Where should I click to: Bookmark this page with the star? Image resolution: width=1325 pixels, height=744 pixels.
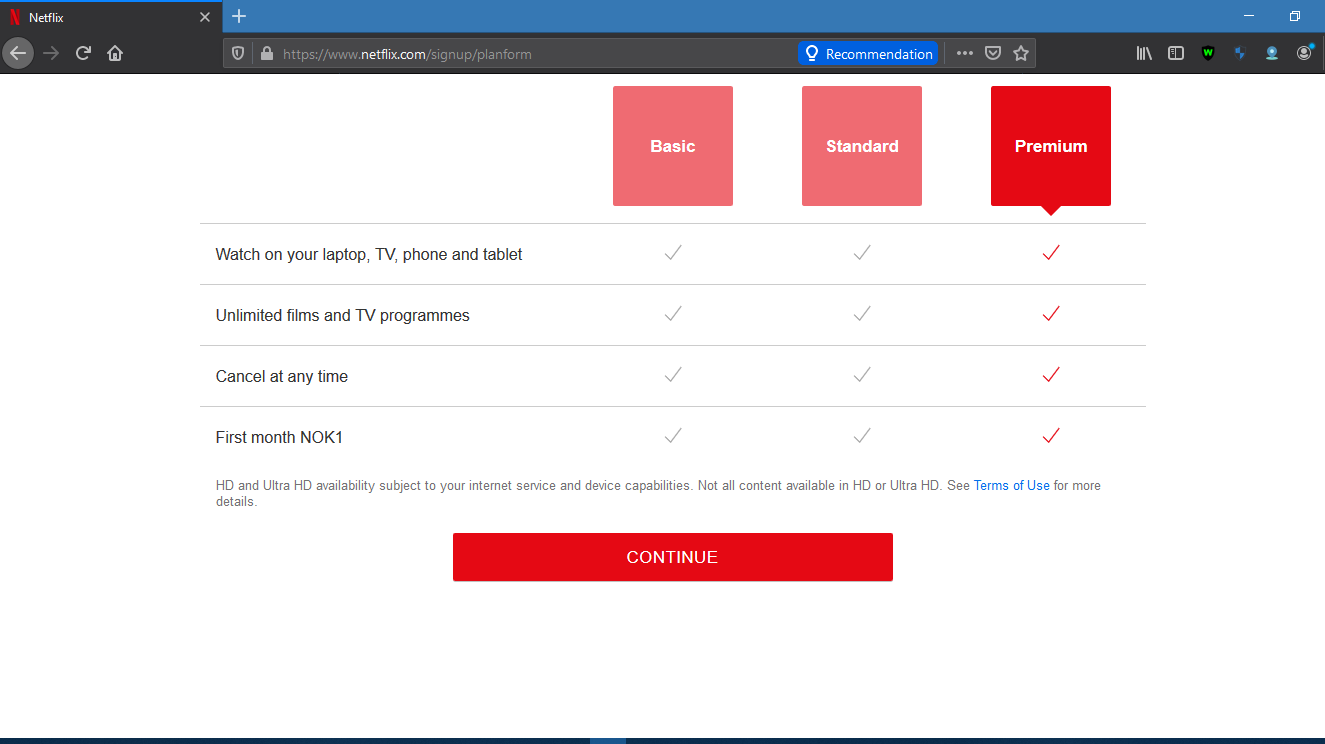coord(1020,52)
